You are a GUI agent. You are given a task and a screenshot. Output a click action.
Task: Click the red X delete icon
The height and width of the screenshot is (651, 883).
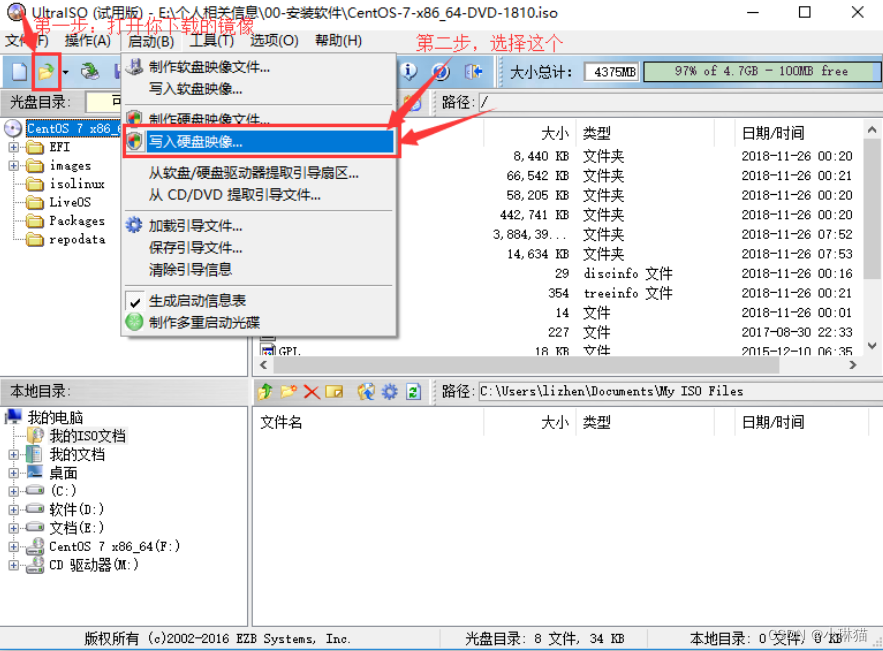pos(311,391)
